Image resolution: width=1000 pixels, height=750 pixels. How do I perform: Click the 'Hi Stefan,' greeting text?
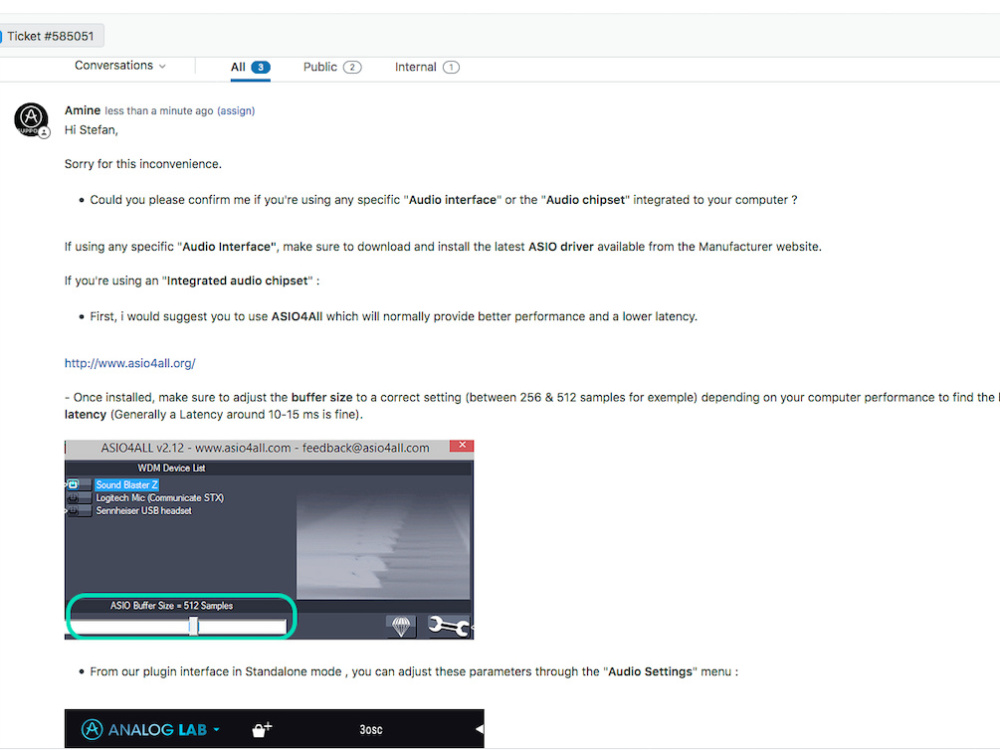point(91,130)
